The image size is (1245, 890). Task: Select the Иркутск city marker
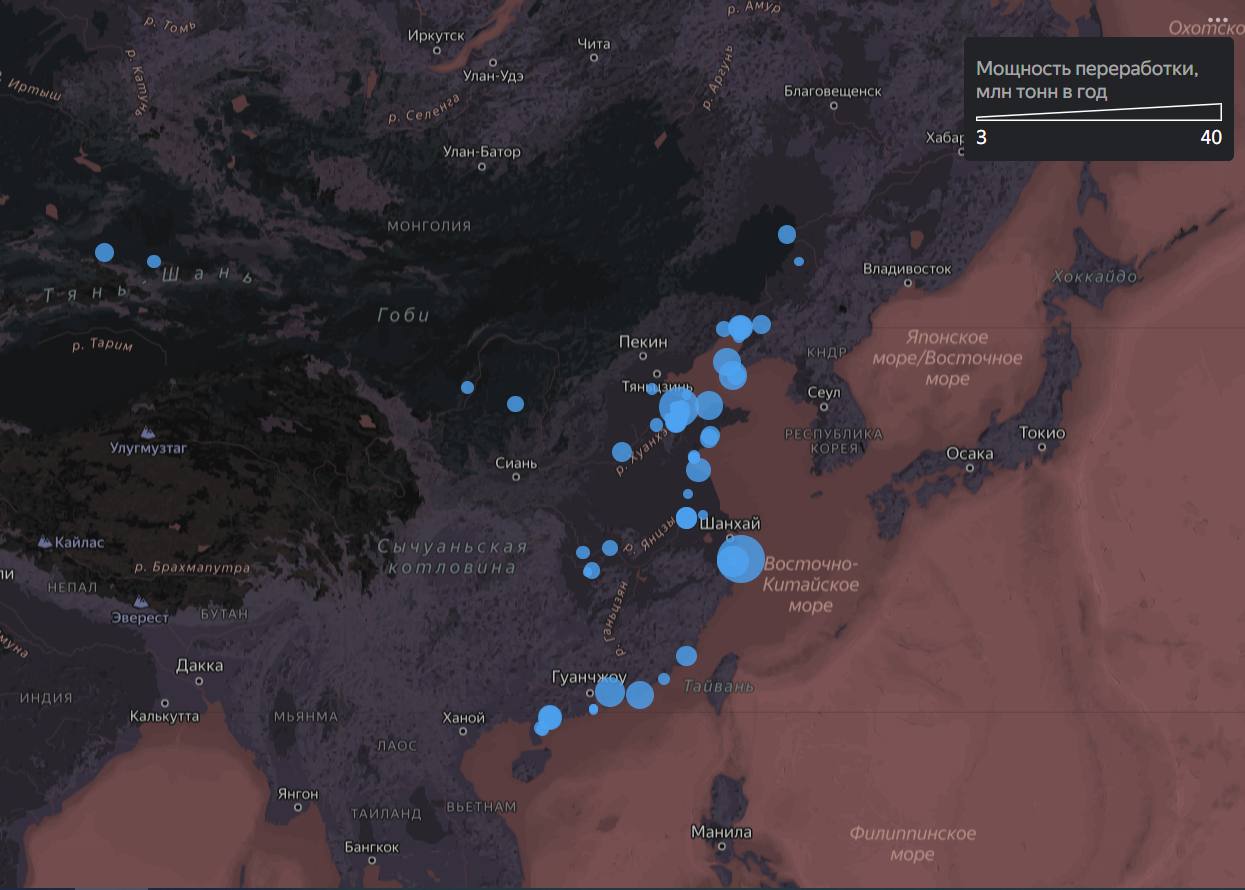437,50
